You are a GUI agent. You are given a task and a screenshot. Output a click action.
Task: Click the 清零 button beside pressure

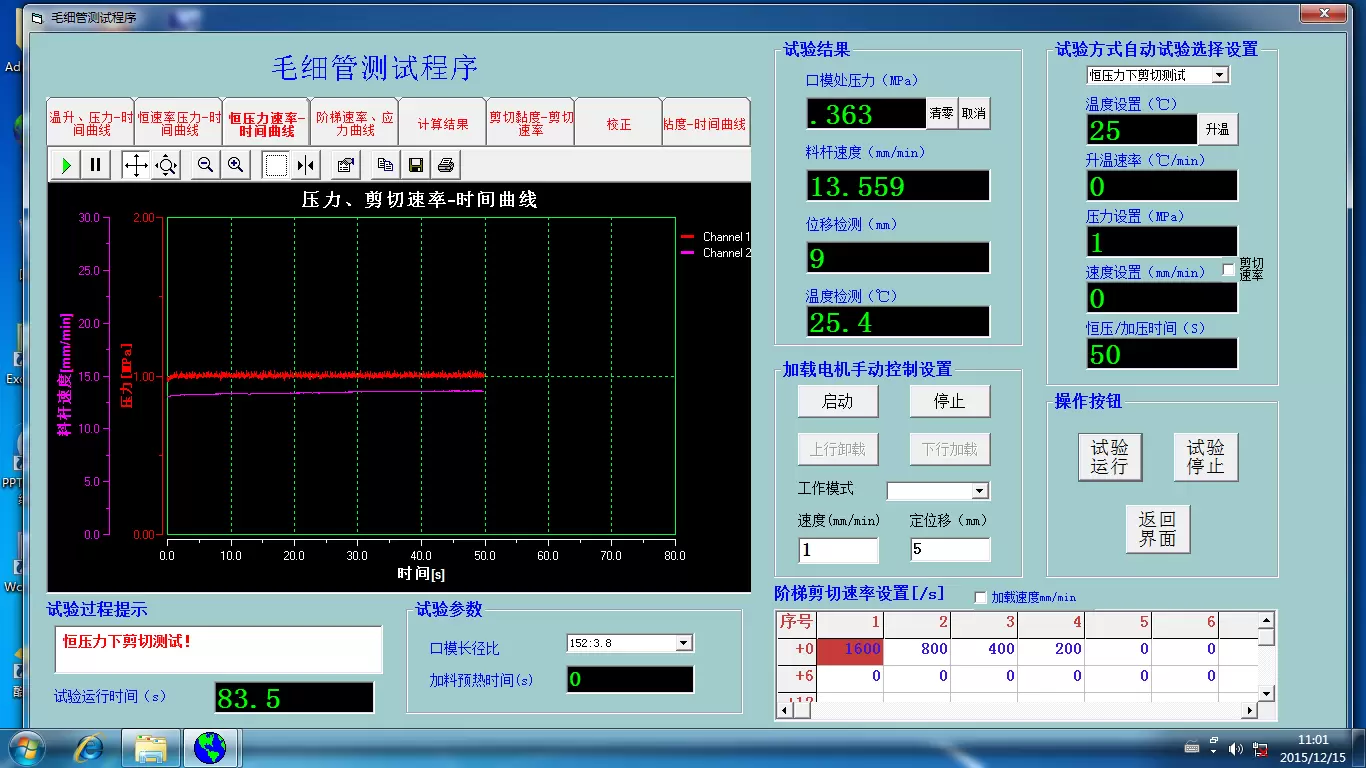tap(942, 114)
